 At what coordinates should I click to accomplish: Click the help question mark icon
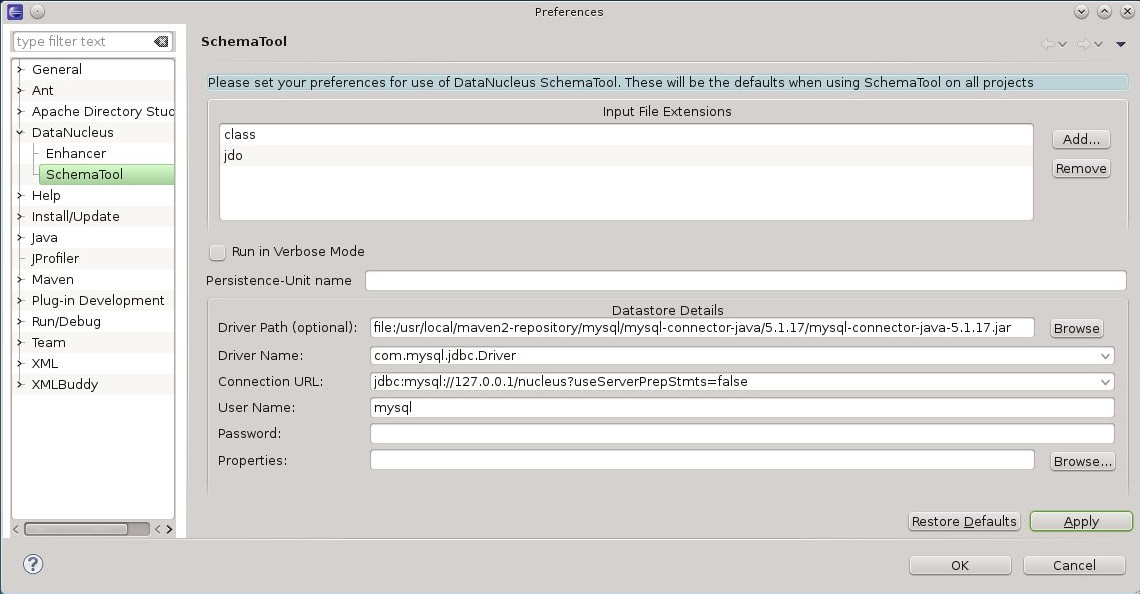pyautogui.click(x=33, y=564)
